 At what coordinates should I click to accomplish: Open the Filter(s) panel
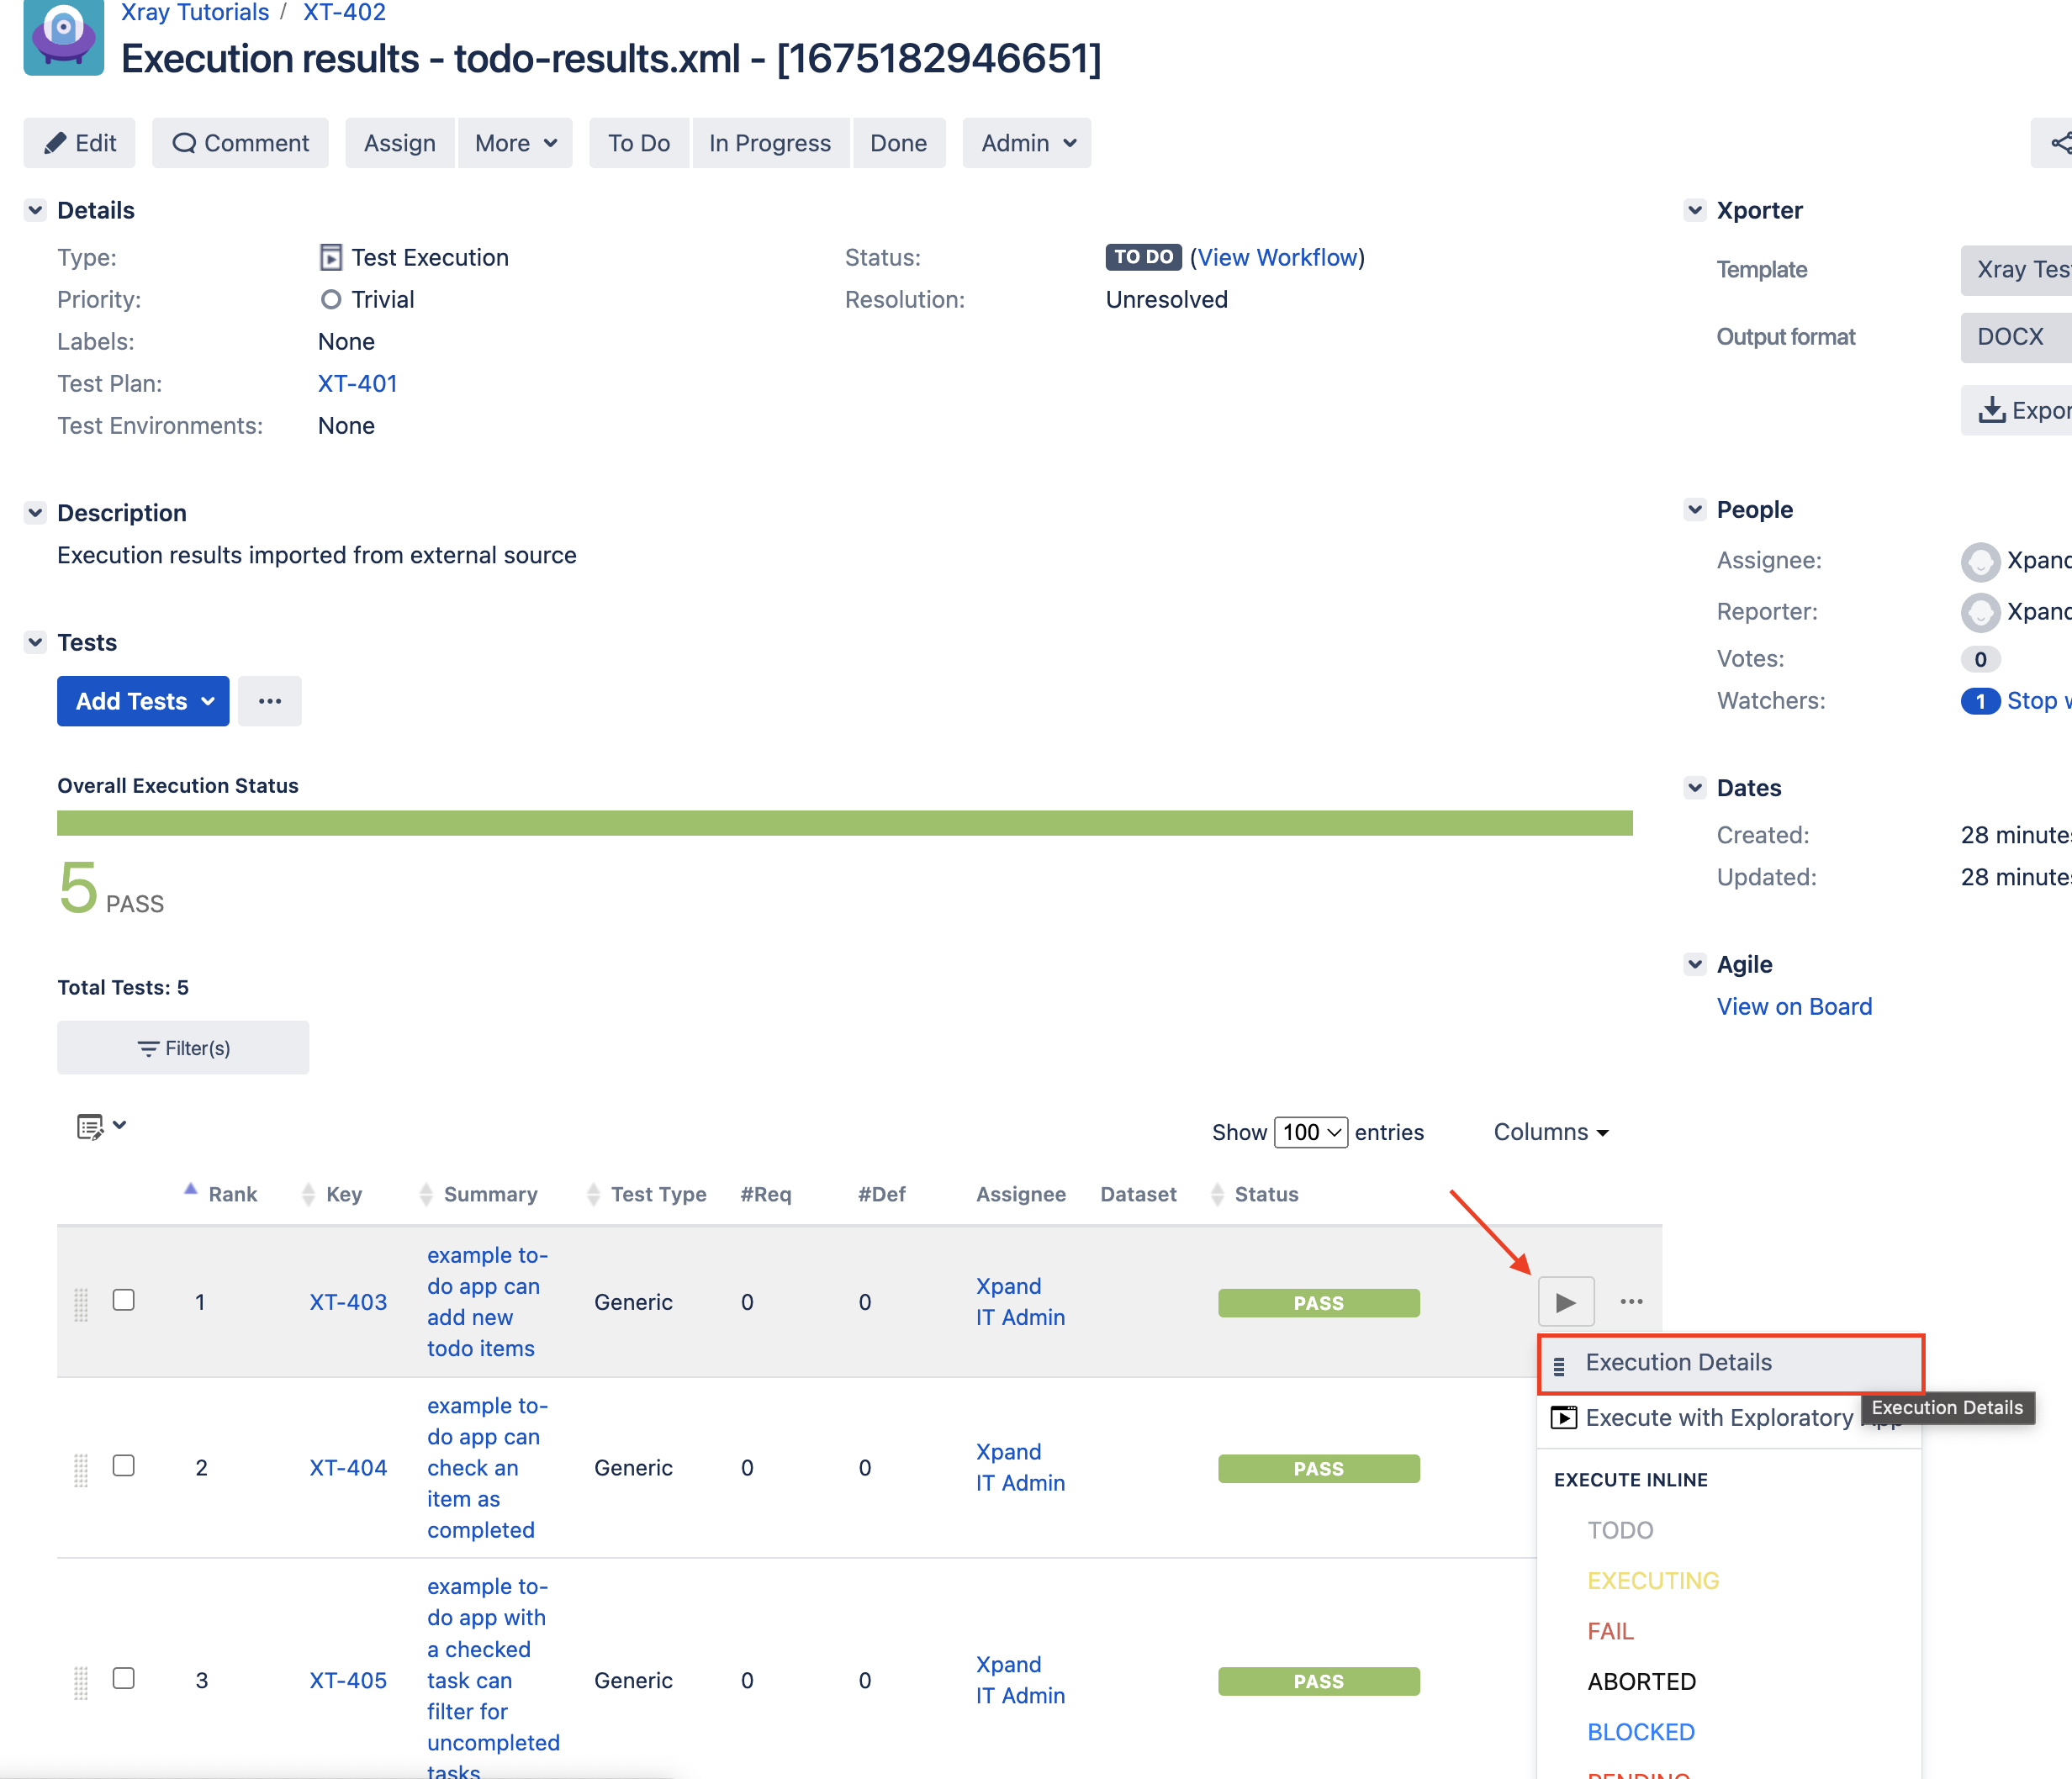point(183,1047)
